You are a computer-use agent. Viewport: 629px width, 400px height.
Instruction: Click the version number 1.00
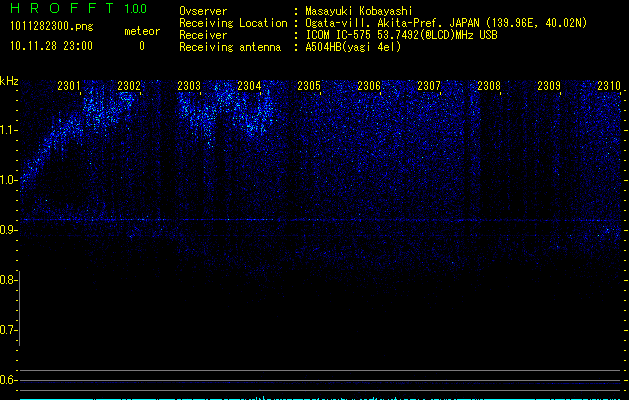tap(135, 8)
